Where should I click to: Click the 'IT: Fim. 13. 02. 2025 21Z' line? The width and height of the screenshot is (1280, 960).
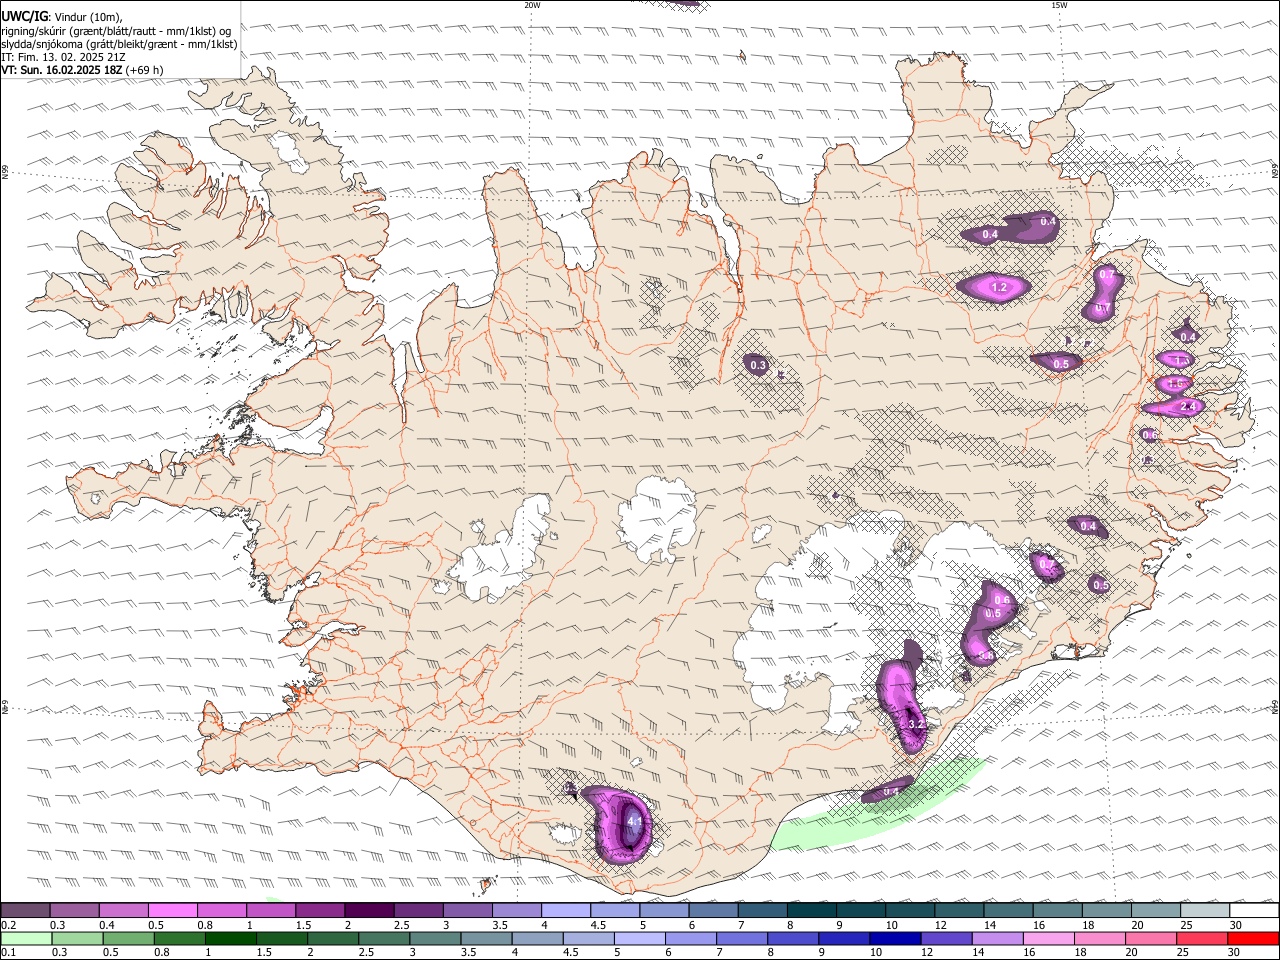pyautogui.click(x=62, y=57)
